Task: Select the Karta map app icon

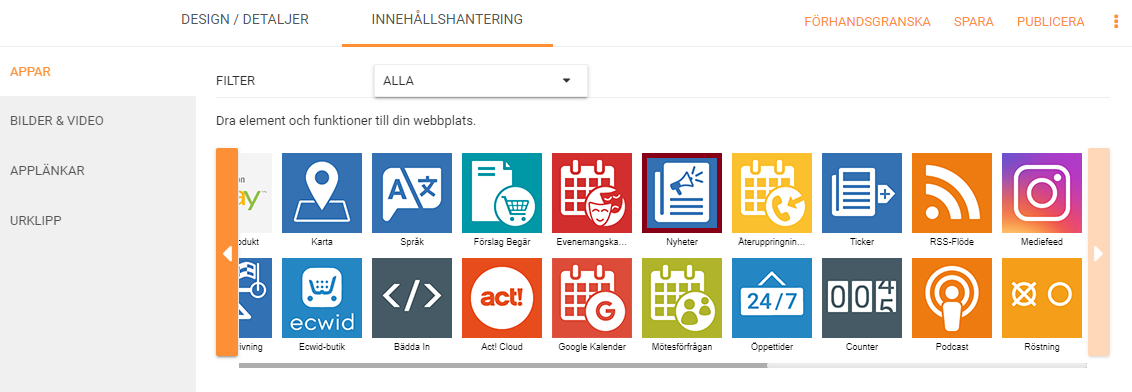Action: point(322,193)
